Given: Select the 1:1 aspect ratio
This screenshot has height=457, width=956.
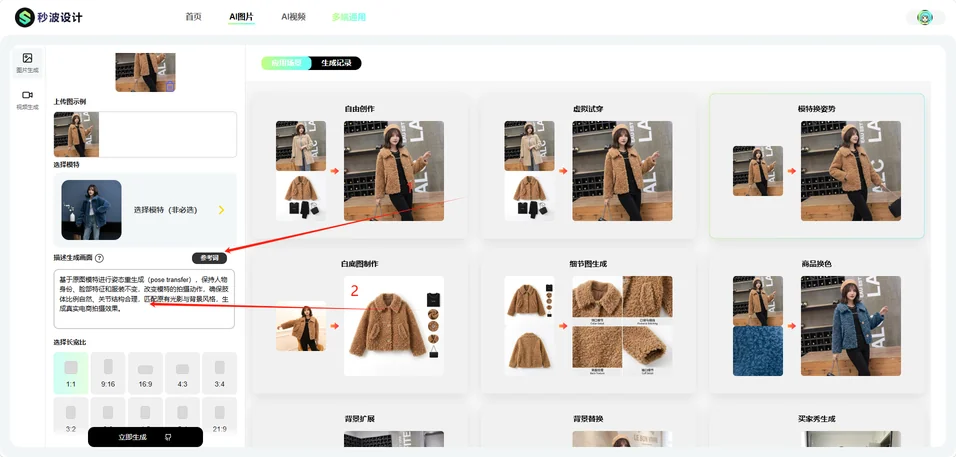Looking at the screenshot, I should (71, 373).
